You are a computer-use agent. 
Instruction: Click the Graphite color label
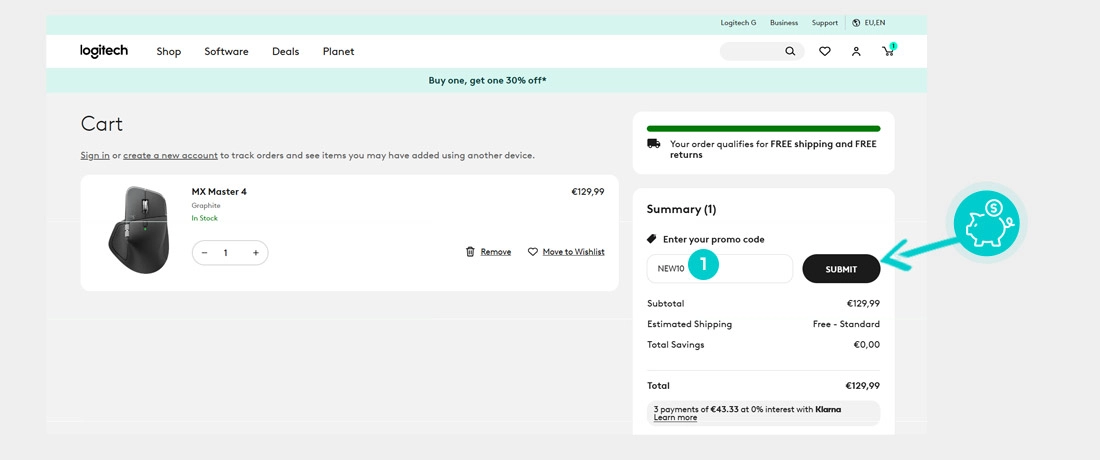[206, 205]
